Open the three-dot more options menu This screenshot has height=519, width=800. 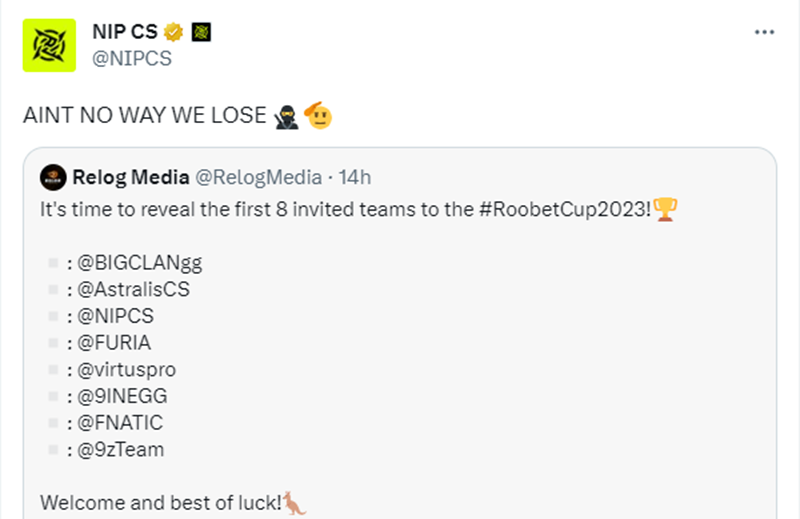(764, 32)
